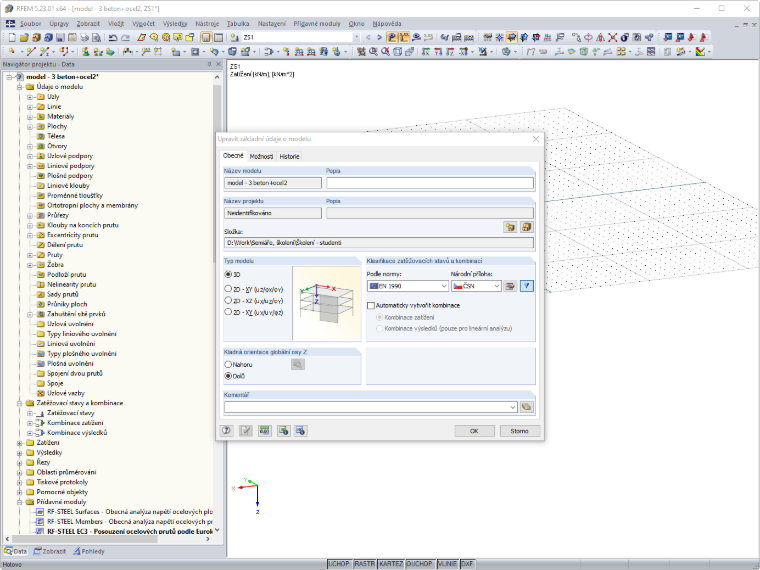The image size is (760, 570).
Task: Expand the Zatížení tree node
Action: click(20, 443)
